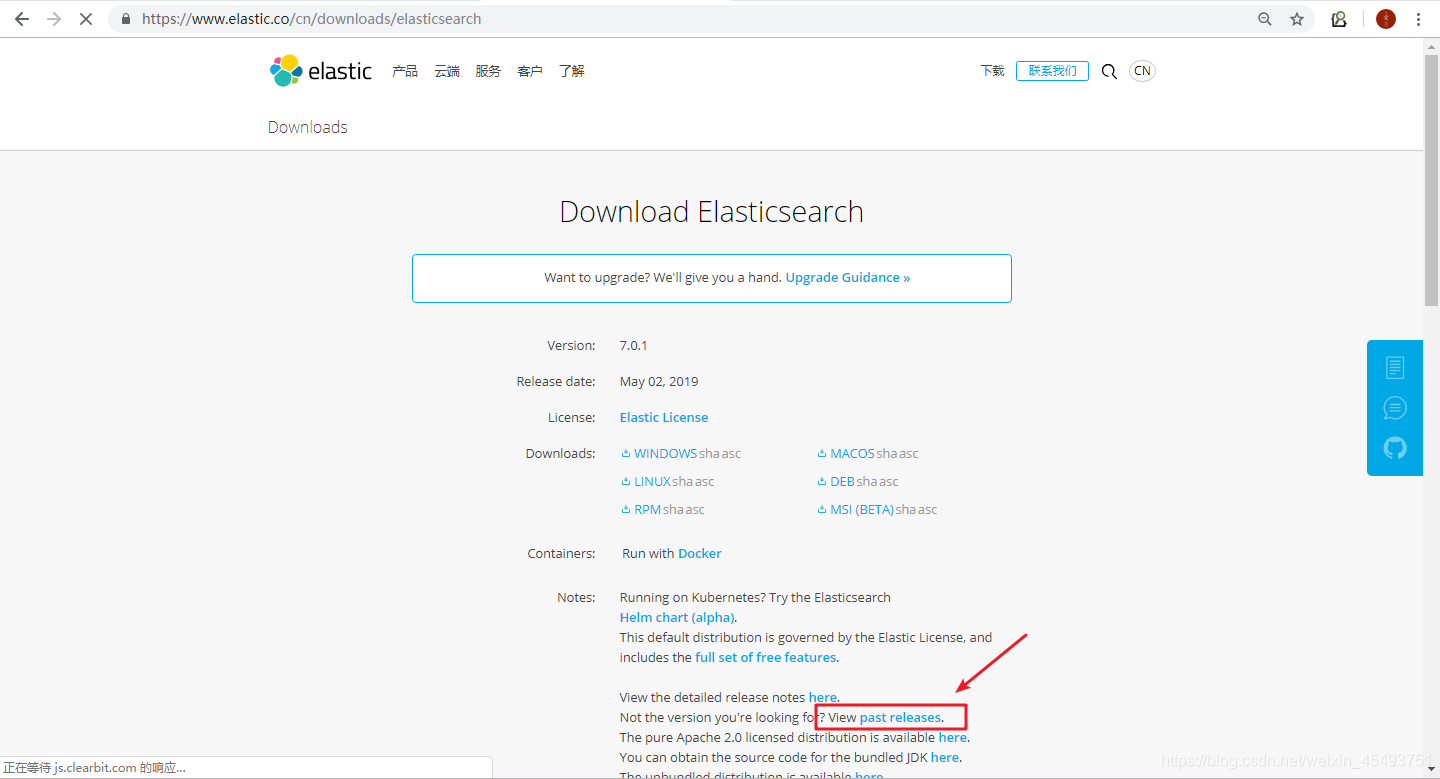Open the asc link next to MSI (BETA)
Image resolution: width=1440 pixels, height=779 pixels.
coord(927,510)
